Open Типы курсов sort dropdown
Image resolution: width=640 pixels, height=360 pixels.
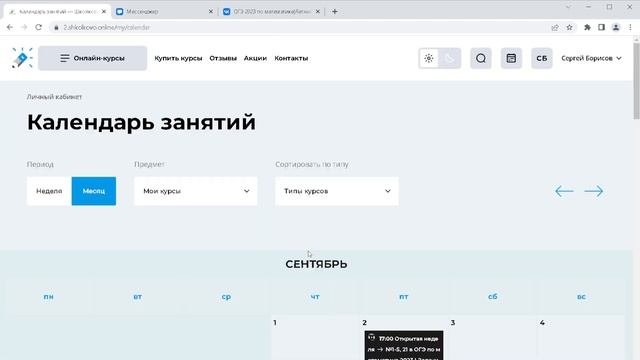[337, 191]
